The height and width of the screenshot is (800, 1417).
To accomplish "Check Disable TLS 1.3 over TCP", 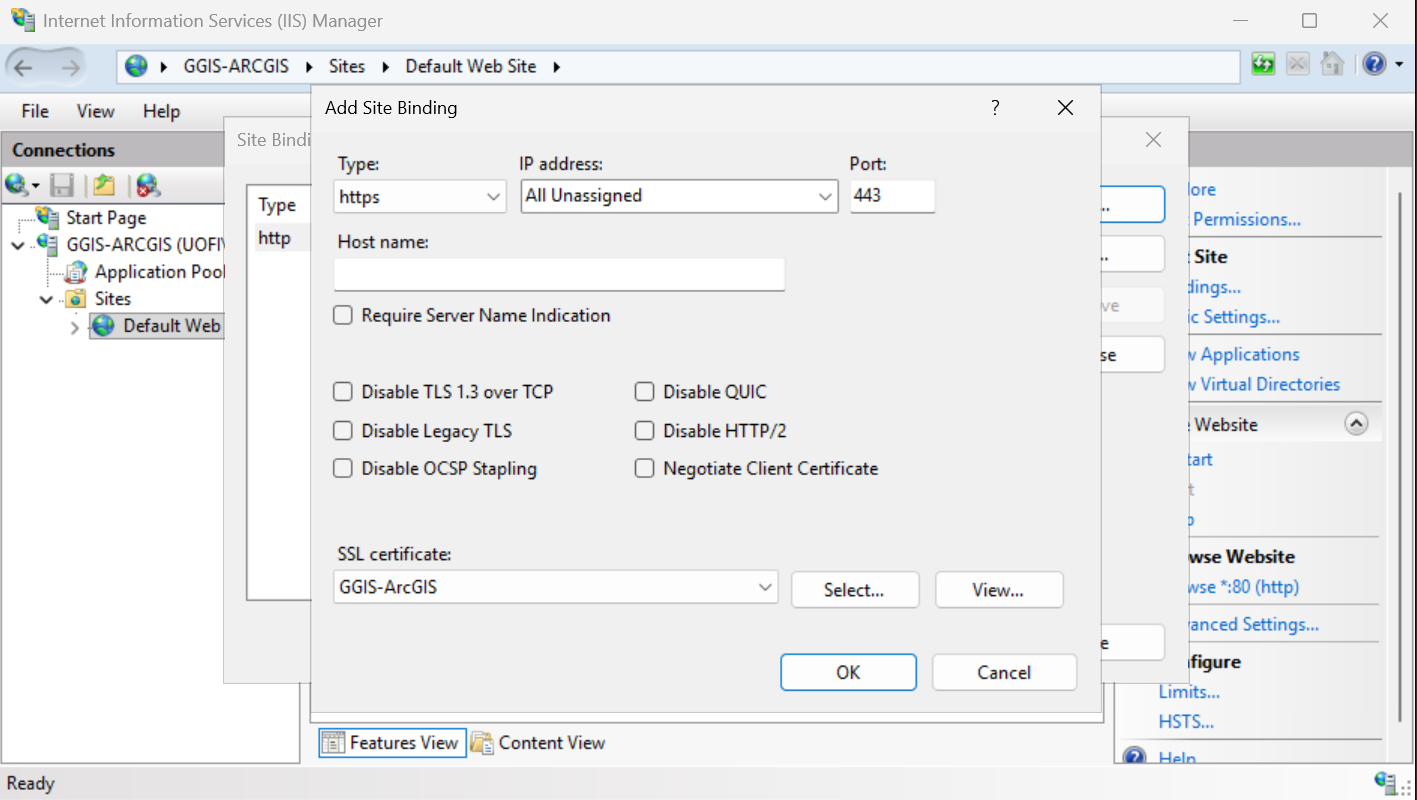I will point(343,392).
